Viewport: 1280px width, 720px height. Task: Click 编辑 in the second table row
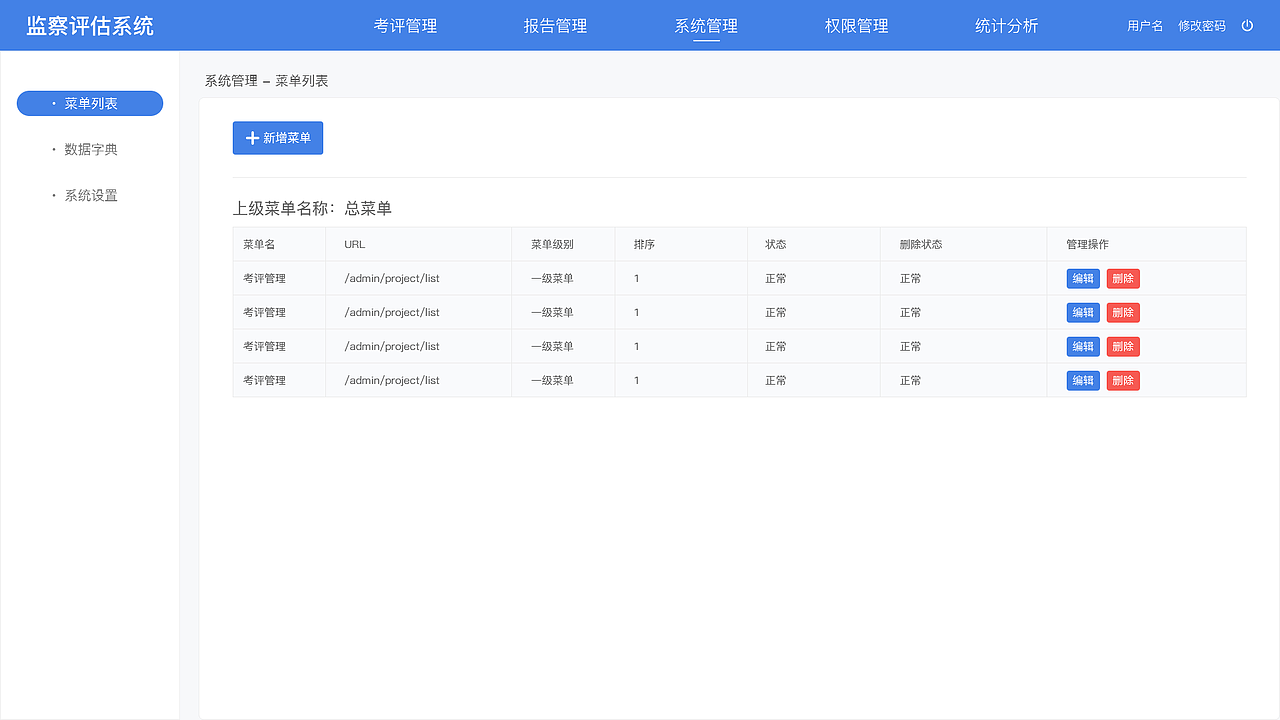point(1082,312)
